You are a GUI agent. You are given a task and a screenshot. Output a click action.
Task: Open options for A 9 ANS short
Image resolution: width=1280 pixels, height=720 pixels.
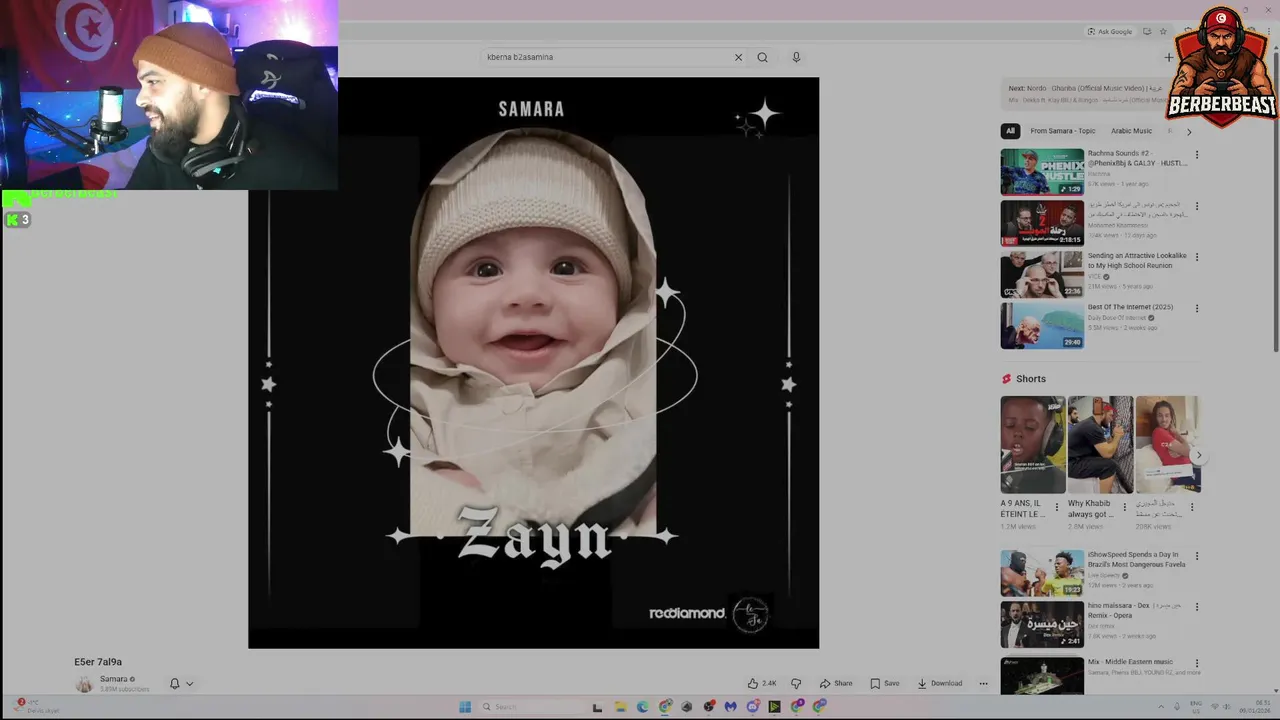coord(1057,507)
